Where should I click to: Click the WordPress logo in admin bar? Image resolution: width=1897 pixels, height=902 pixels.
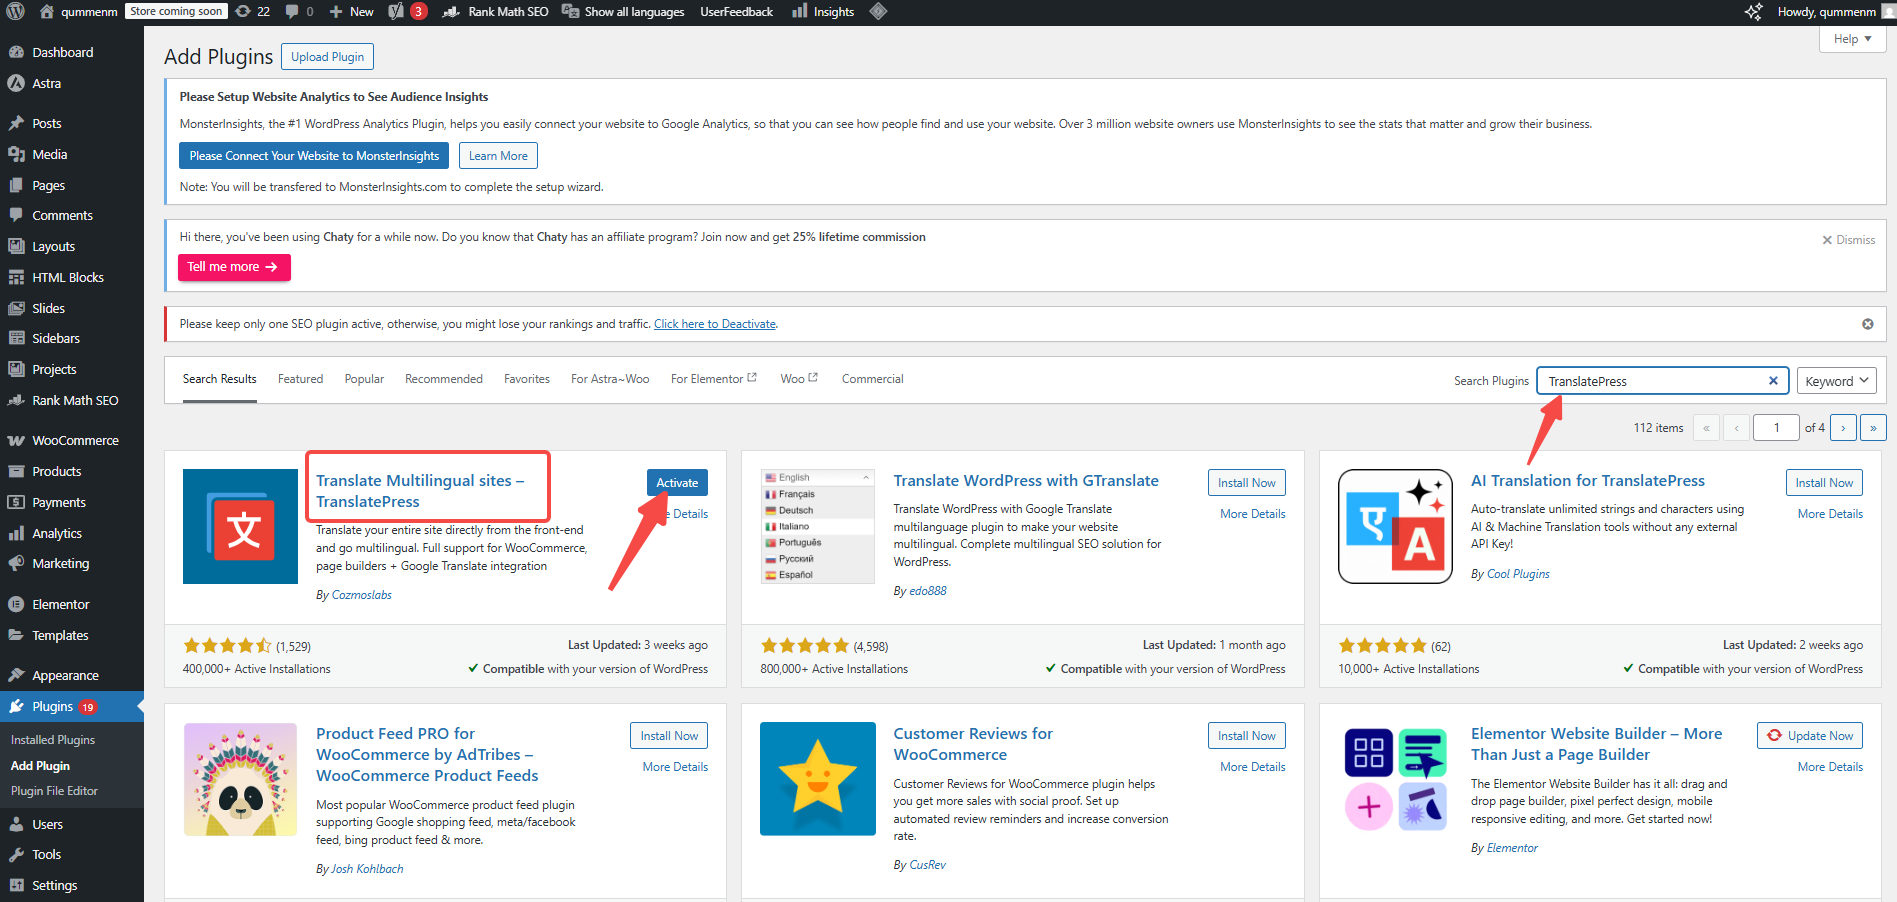pyautogui.click(x=16, y=12)
